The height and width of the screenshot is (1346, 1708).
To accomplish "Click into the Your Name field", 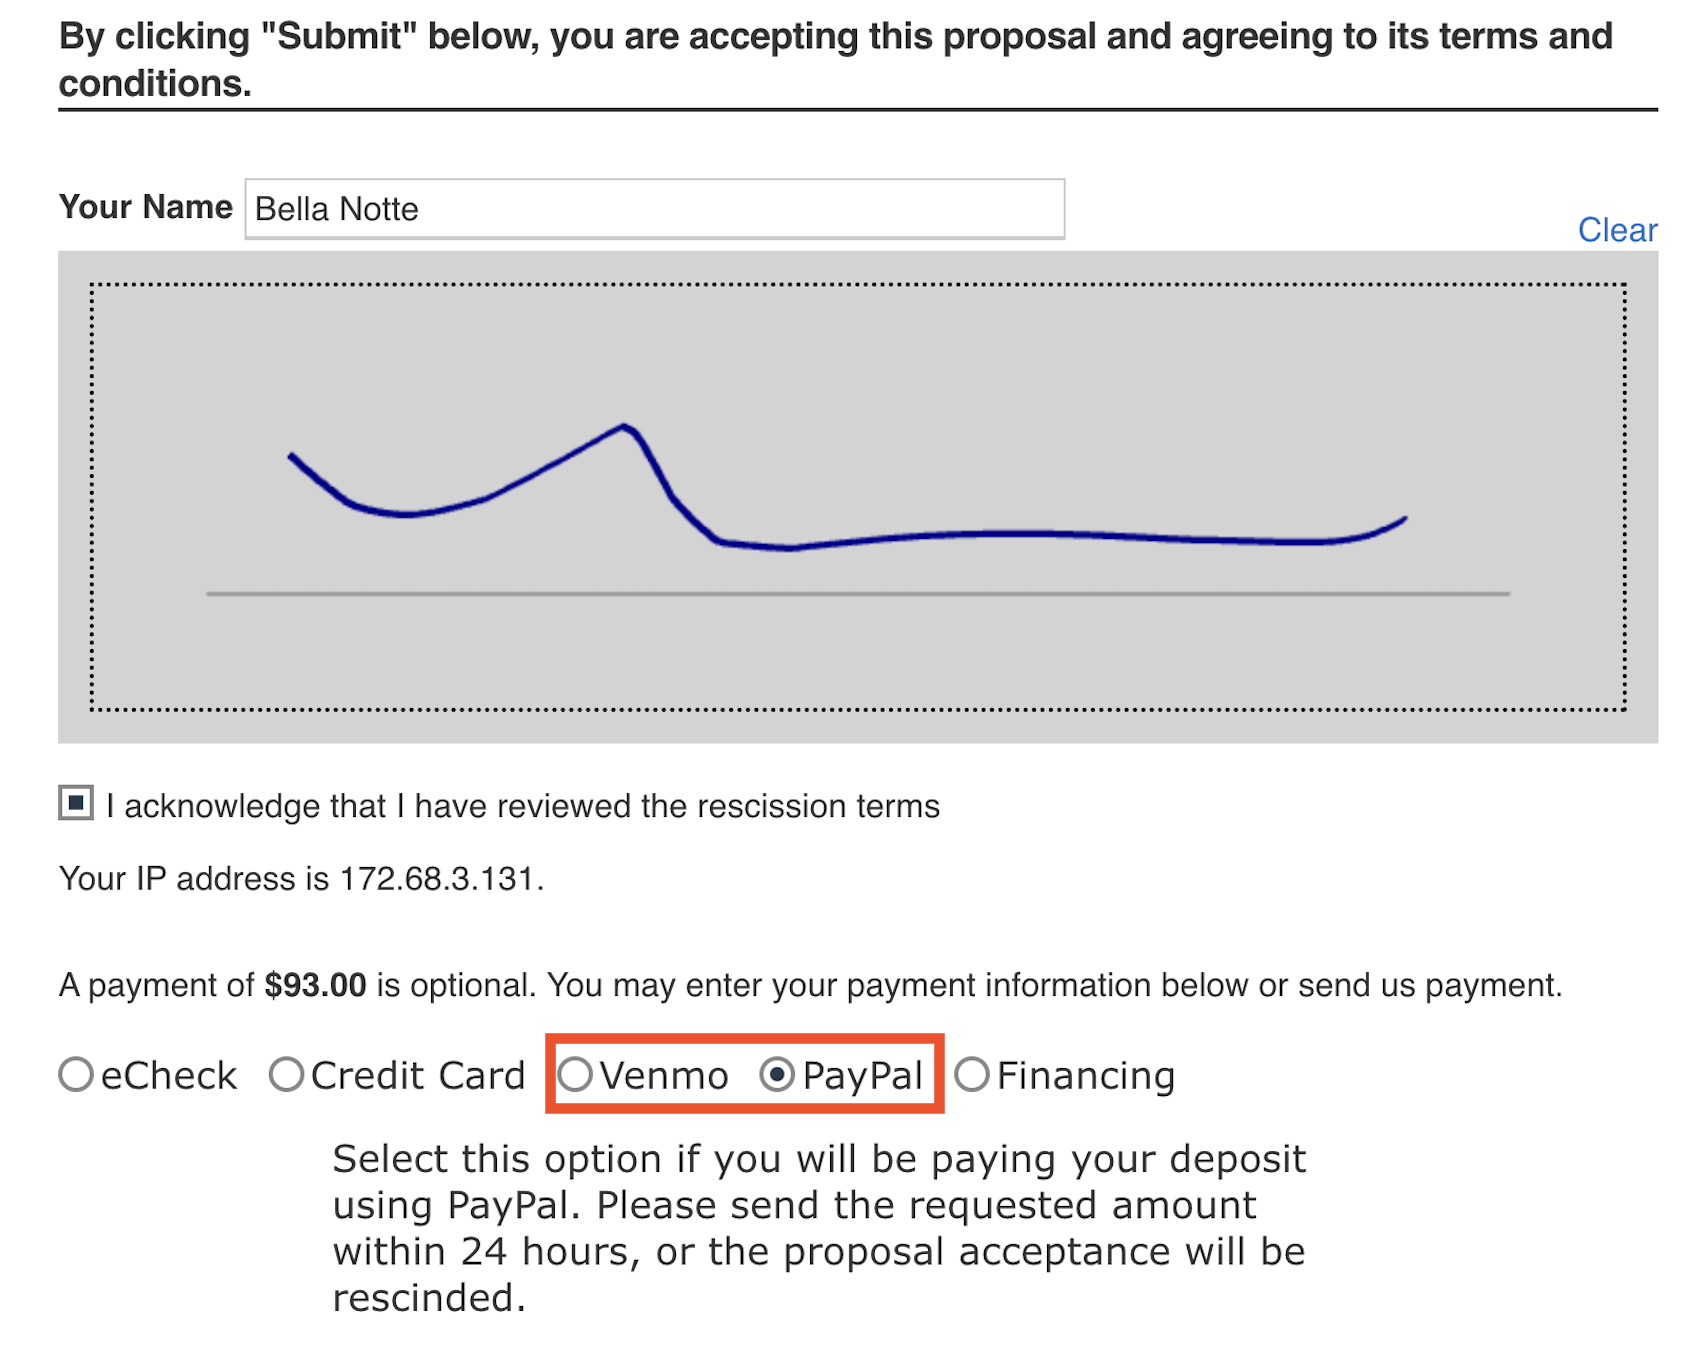I will [x=654, y=209].
